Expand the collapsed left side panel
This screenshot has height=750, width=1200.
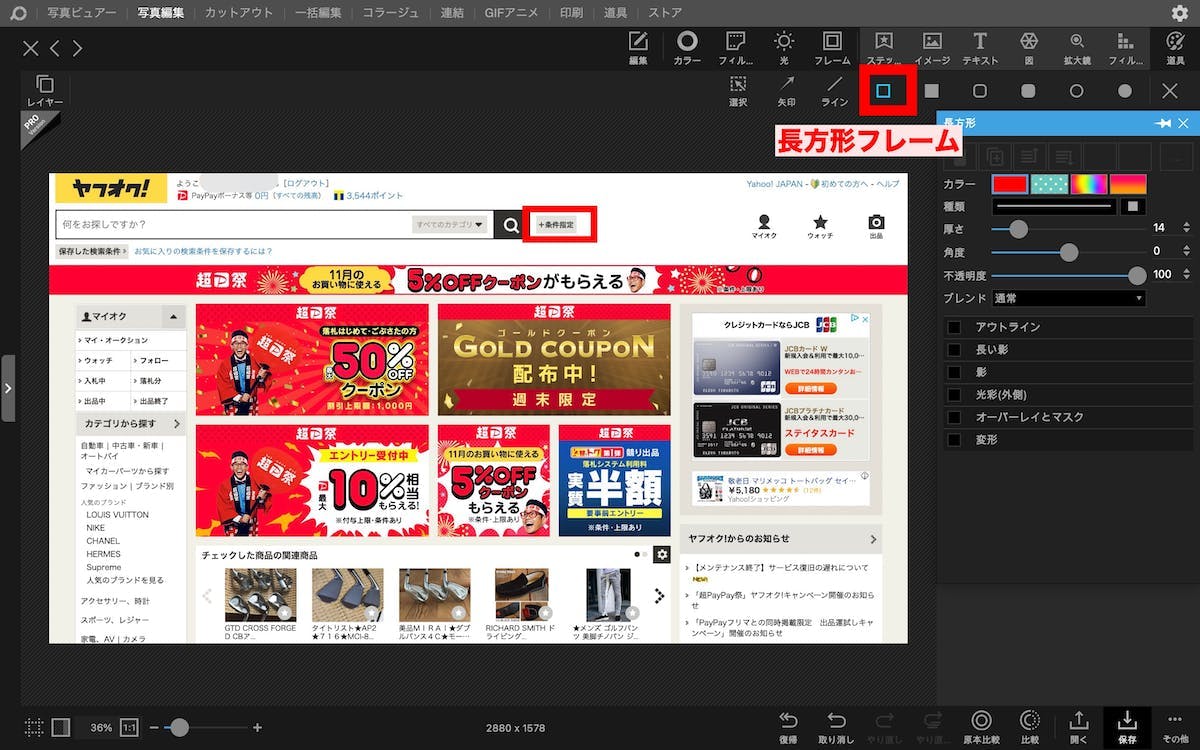click(x=7, y=388)
